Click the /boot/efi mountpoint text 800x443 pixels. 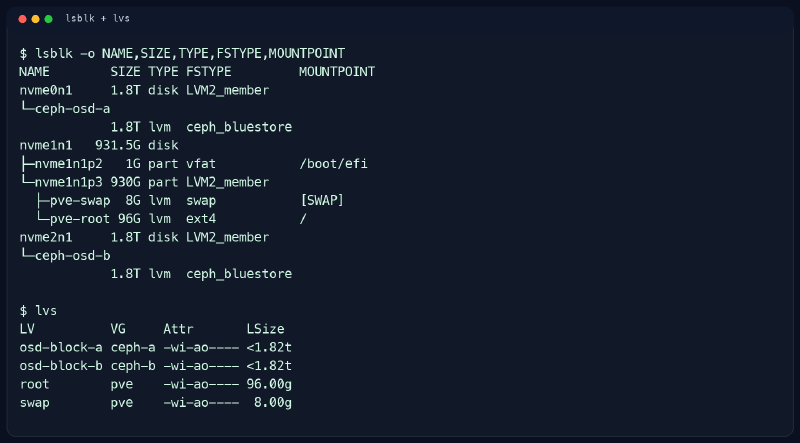coord(334,164)
